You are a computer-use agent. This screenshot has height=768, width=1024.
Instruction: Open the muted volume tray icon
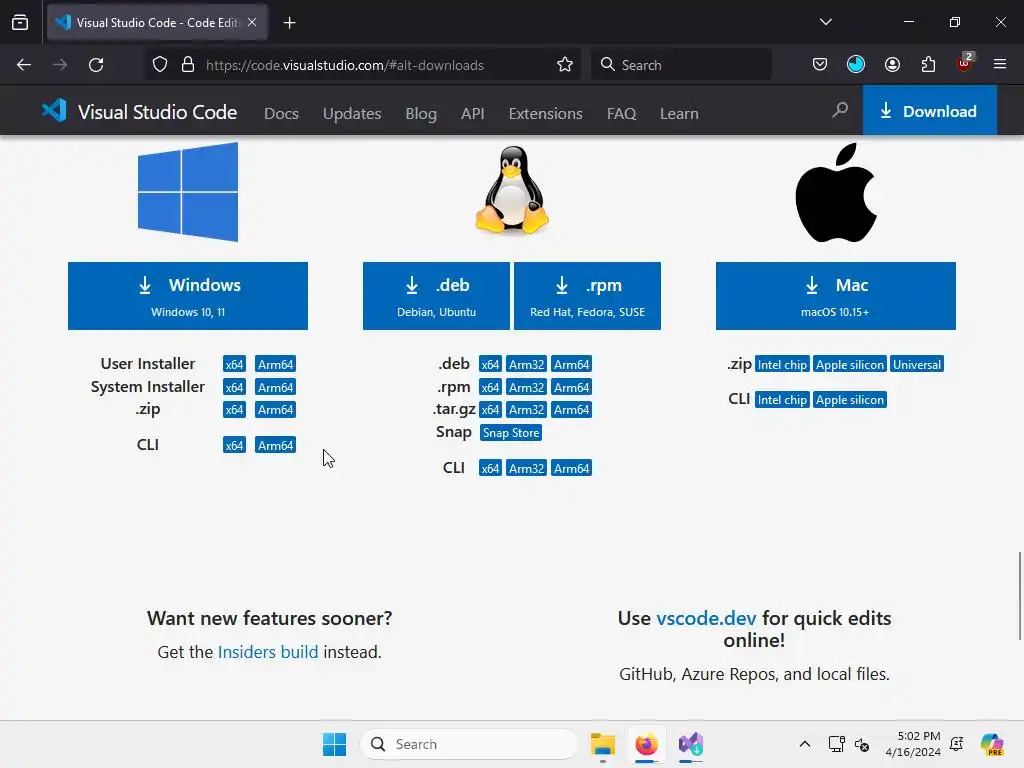[861, 744]
